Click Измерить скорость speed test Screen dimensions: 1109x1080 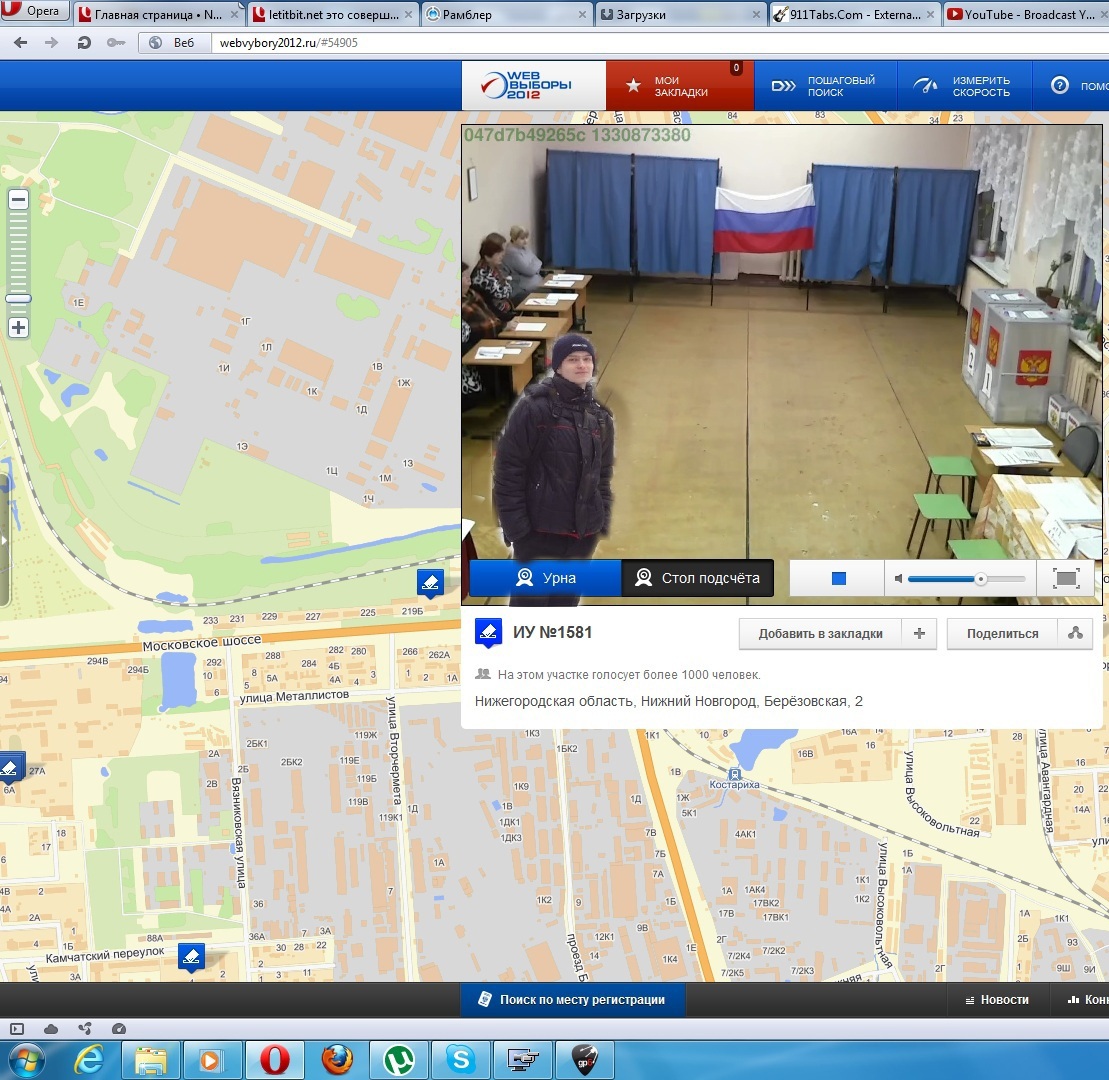(x=964, y=86)
